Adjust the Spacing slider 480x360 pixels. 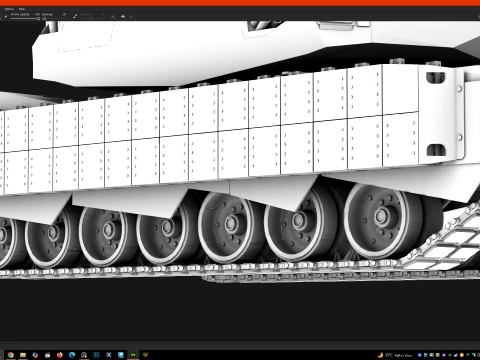[x=55, y=19]
